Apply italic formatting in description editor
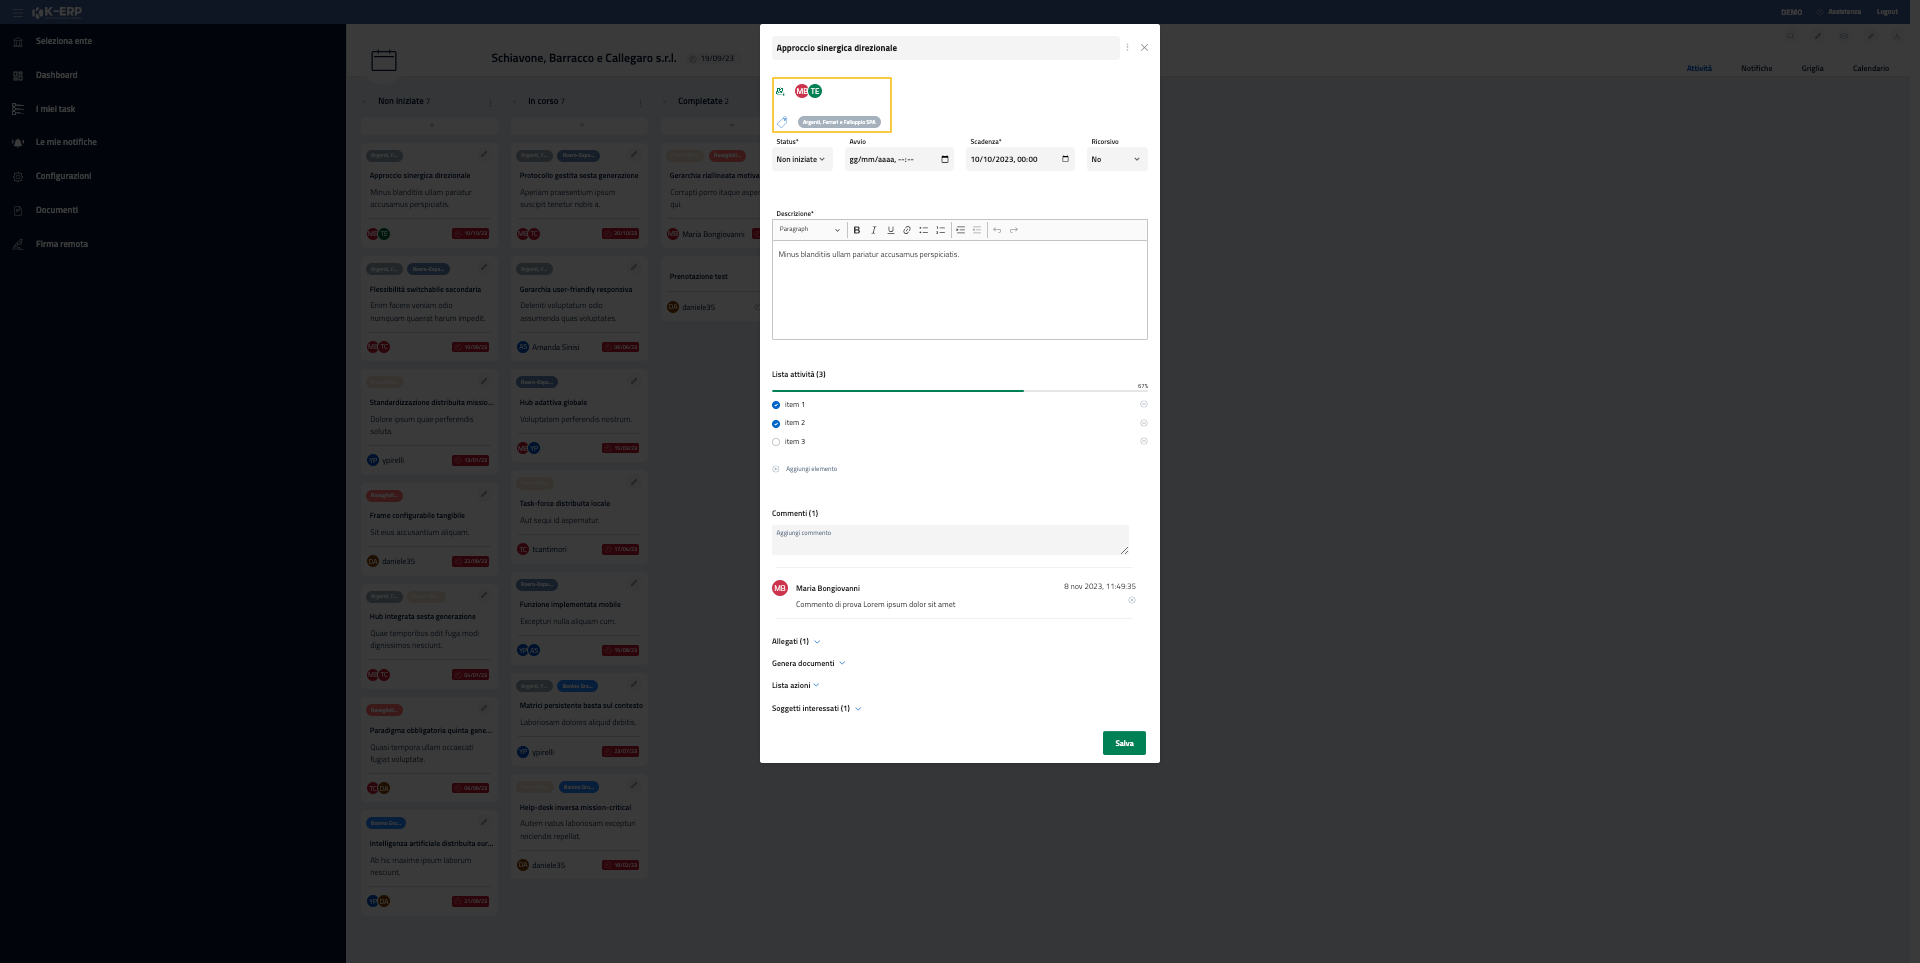The image size is (1920, 963). pos(873,230)
